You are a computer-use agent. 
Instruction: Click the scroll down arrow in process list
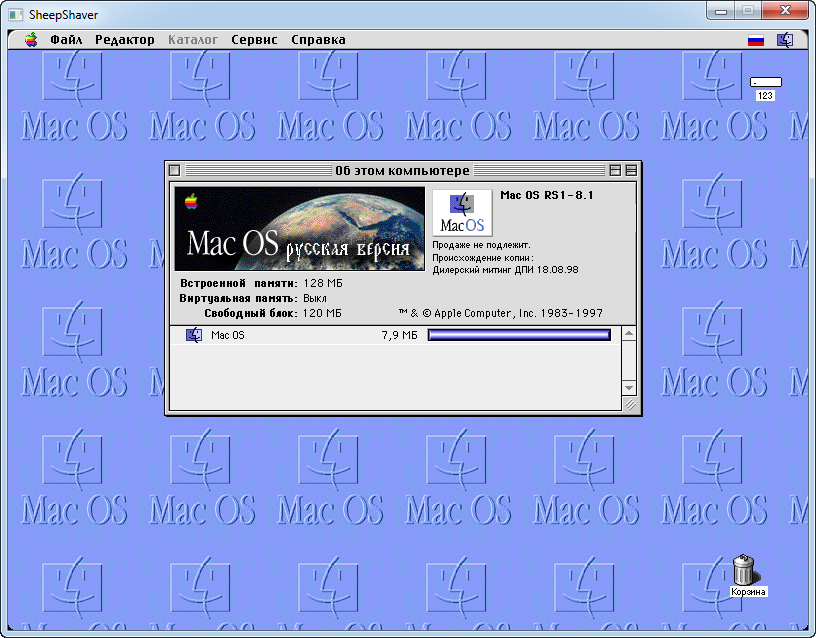[629, 388]
